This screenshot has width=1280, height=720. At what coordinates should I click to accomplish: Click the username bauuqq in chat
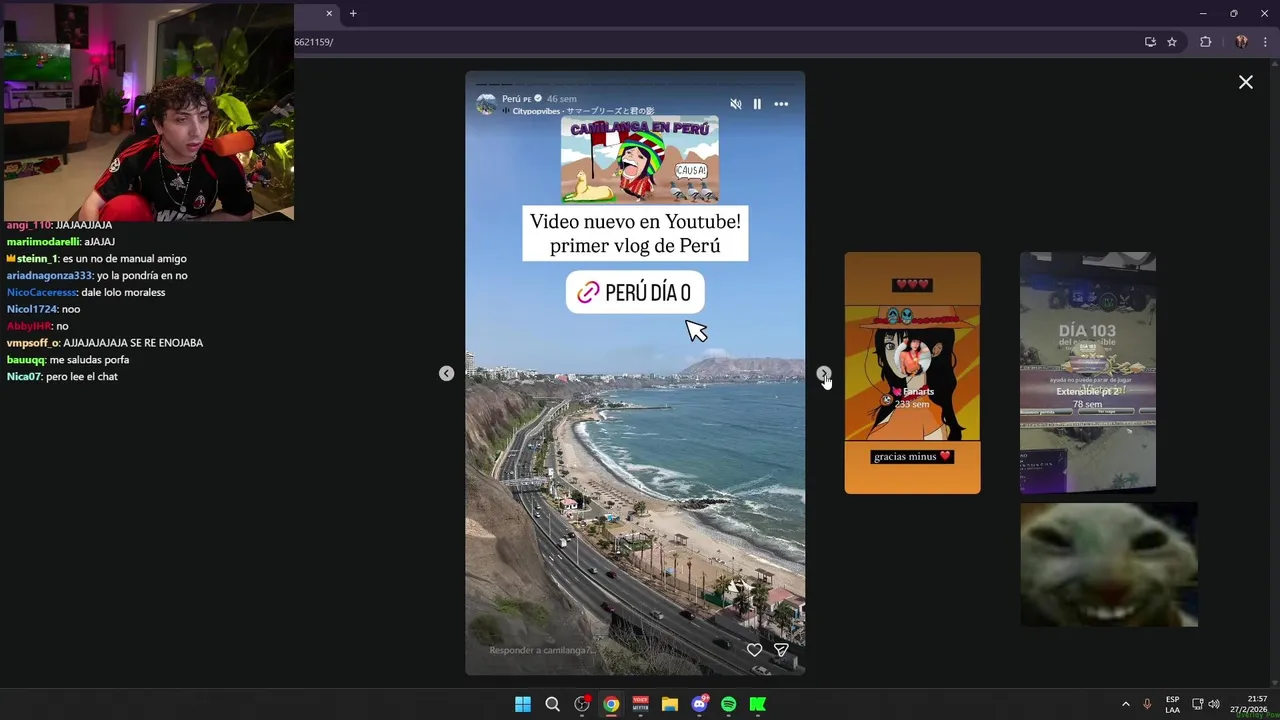(x=26, y=359)
